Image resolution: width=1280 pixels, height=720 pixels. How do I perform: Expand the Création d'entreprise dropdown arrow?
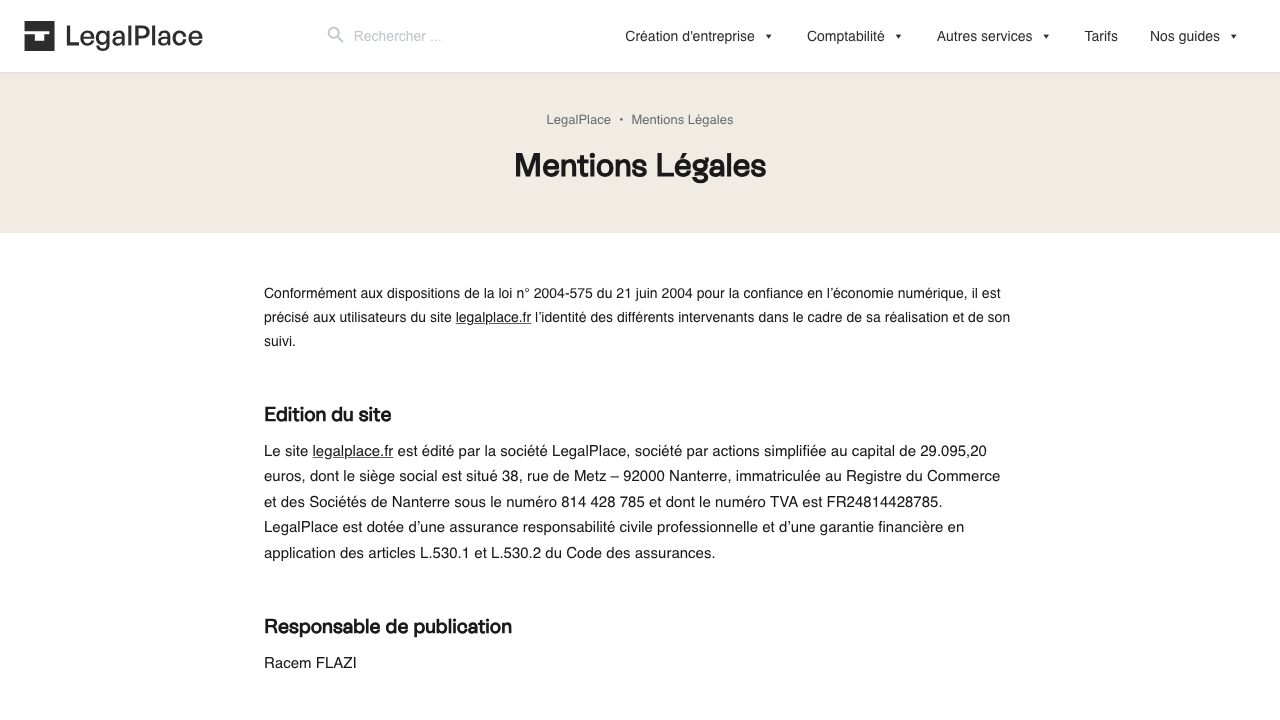[768, 37]
